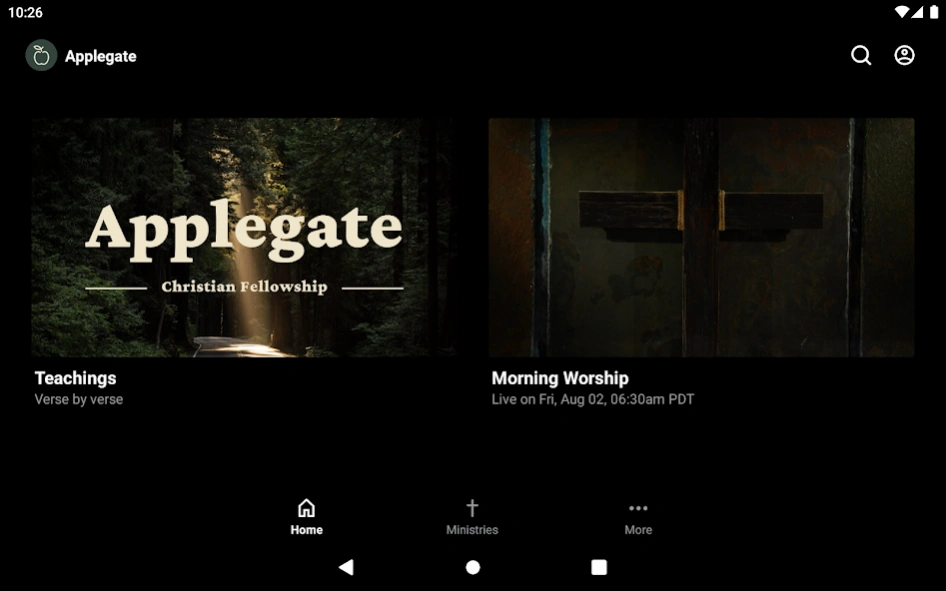Viewport: 946px width, 591px height.
Task: Tap the Teachings title
Action: click(75, 378)
